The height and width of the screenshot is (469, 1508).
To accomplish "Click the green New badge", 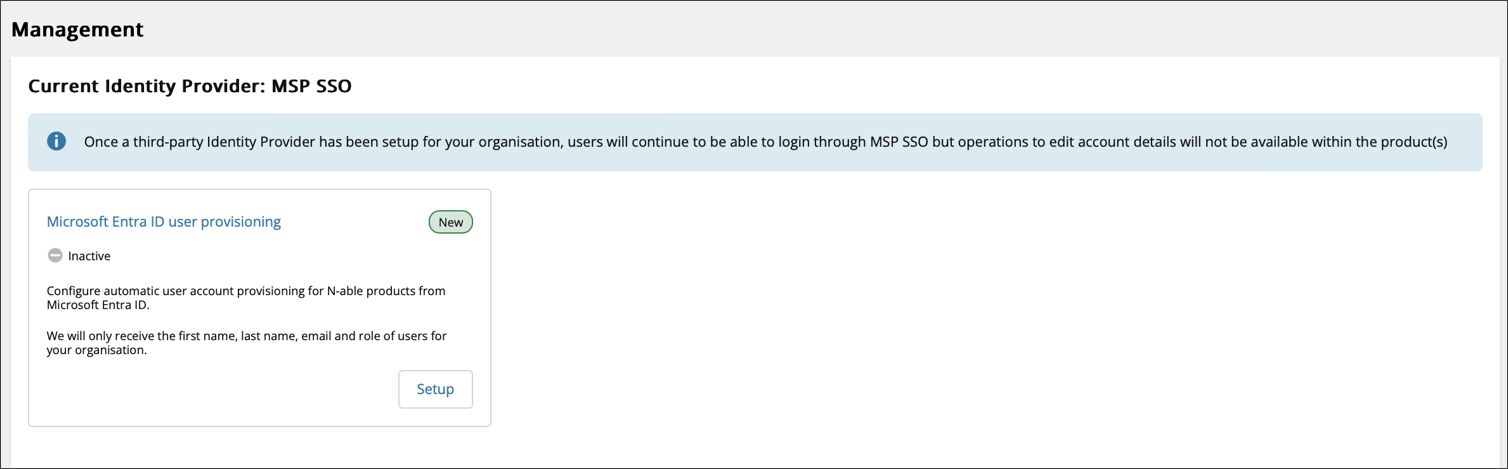I will tap(450, 222).
